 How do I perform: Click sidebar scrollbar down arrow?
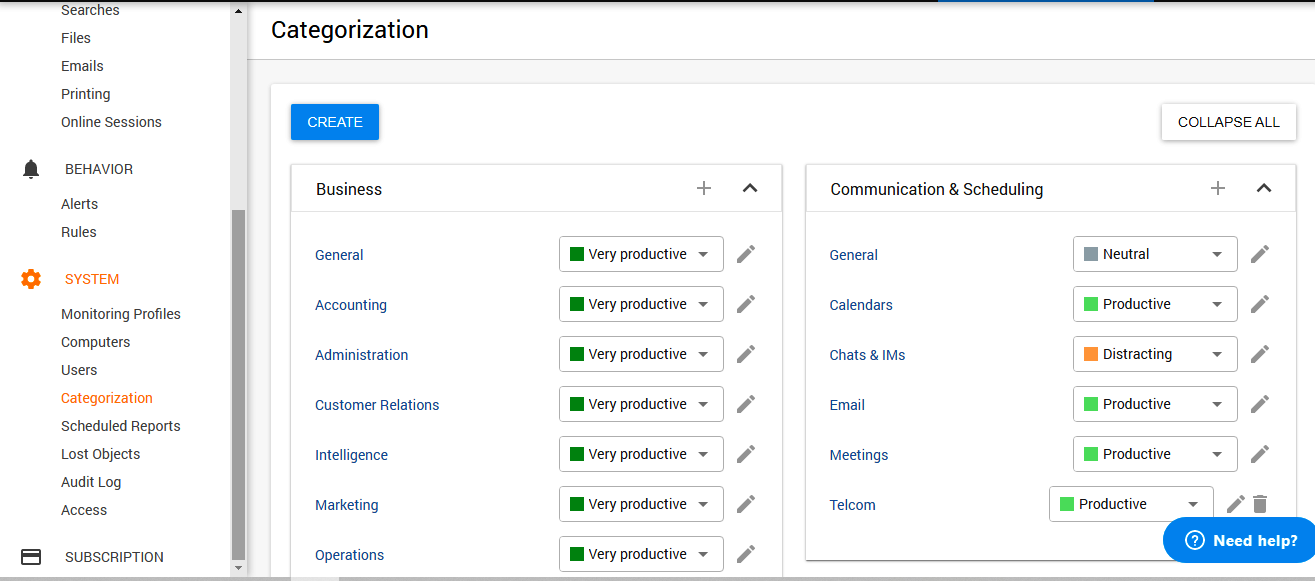tap(238, 568)
